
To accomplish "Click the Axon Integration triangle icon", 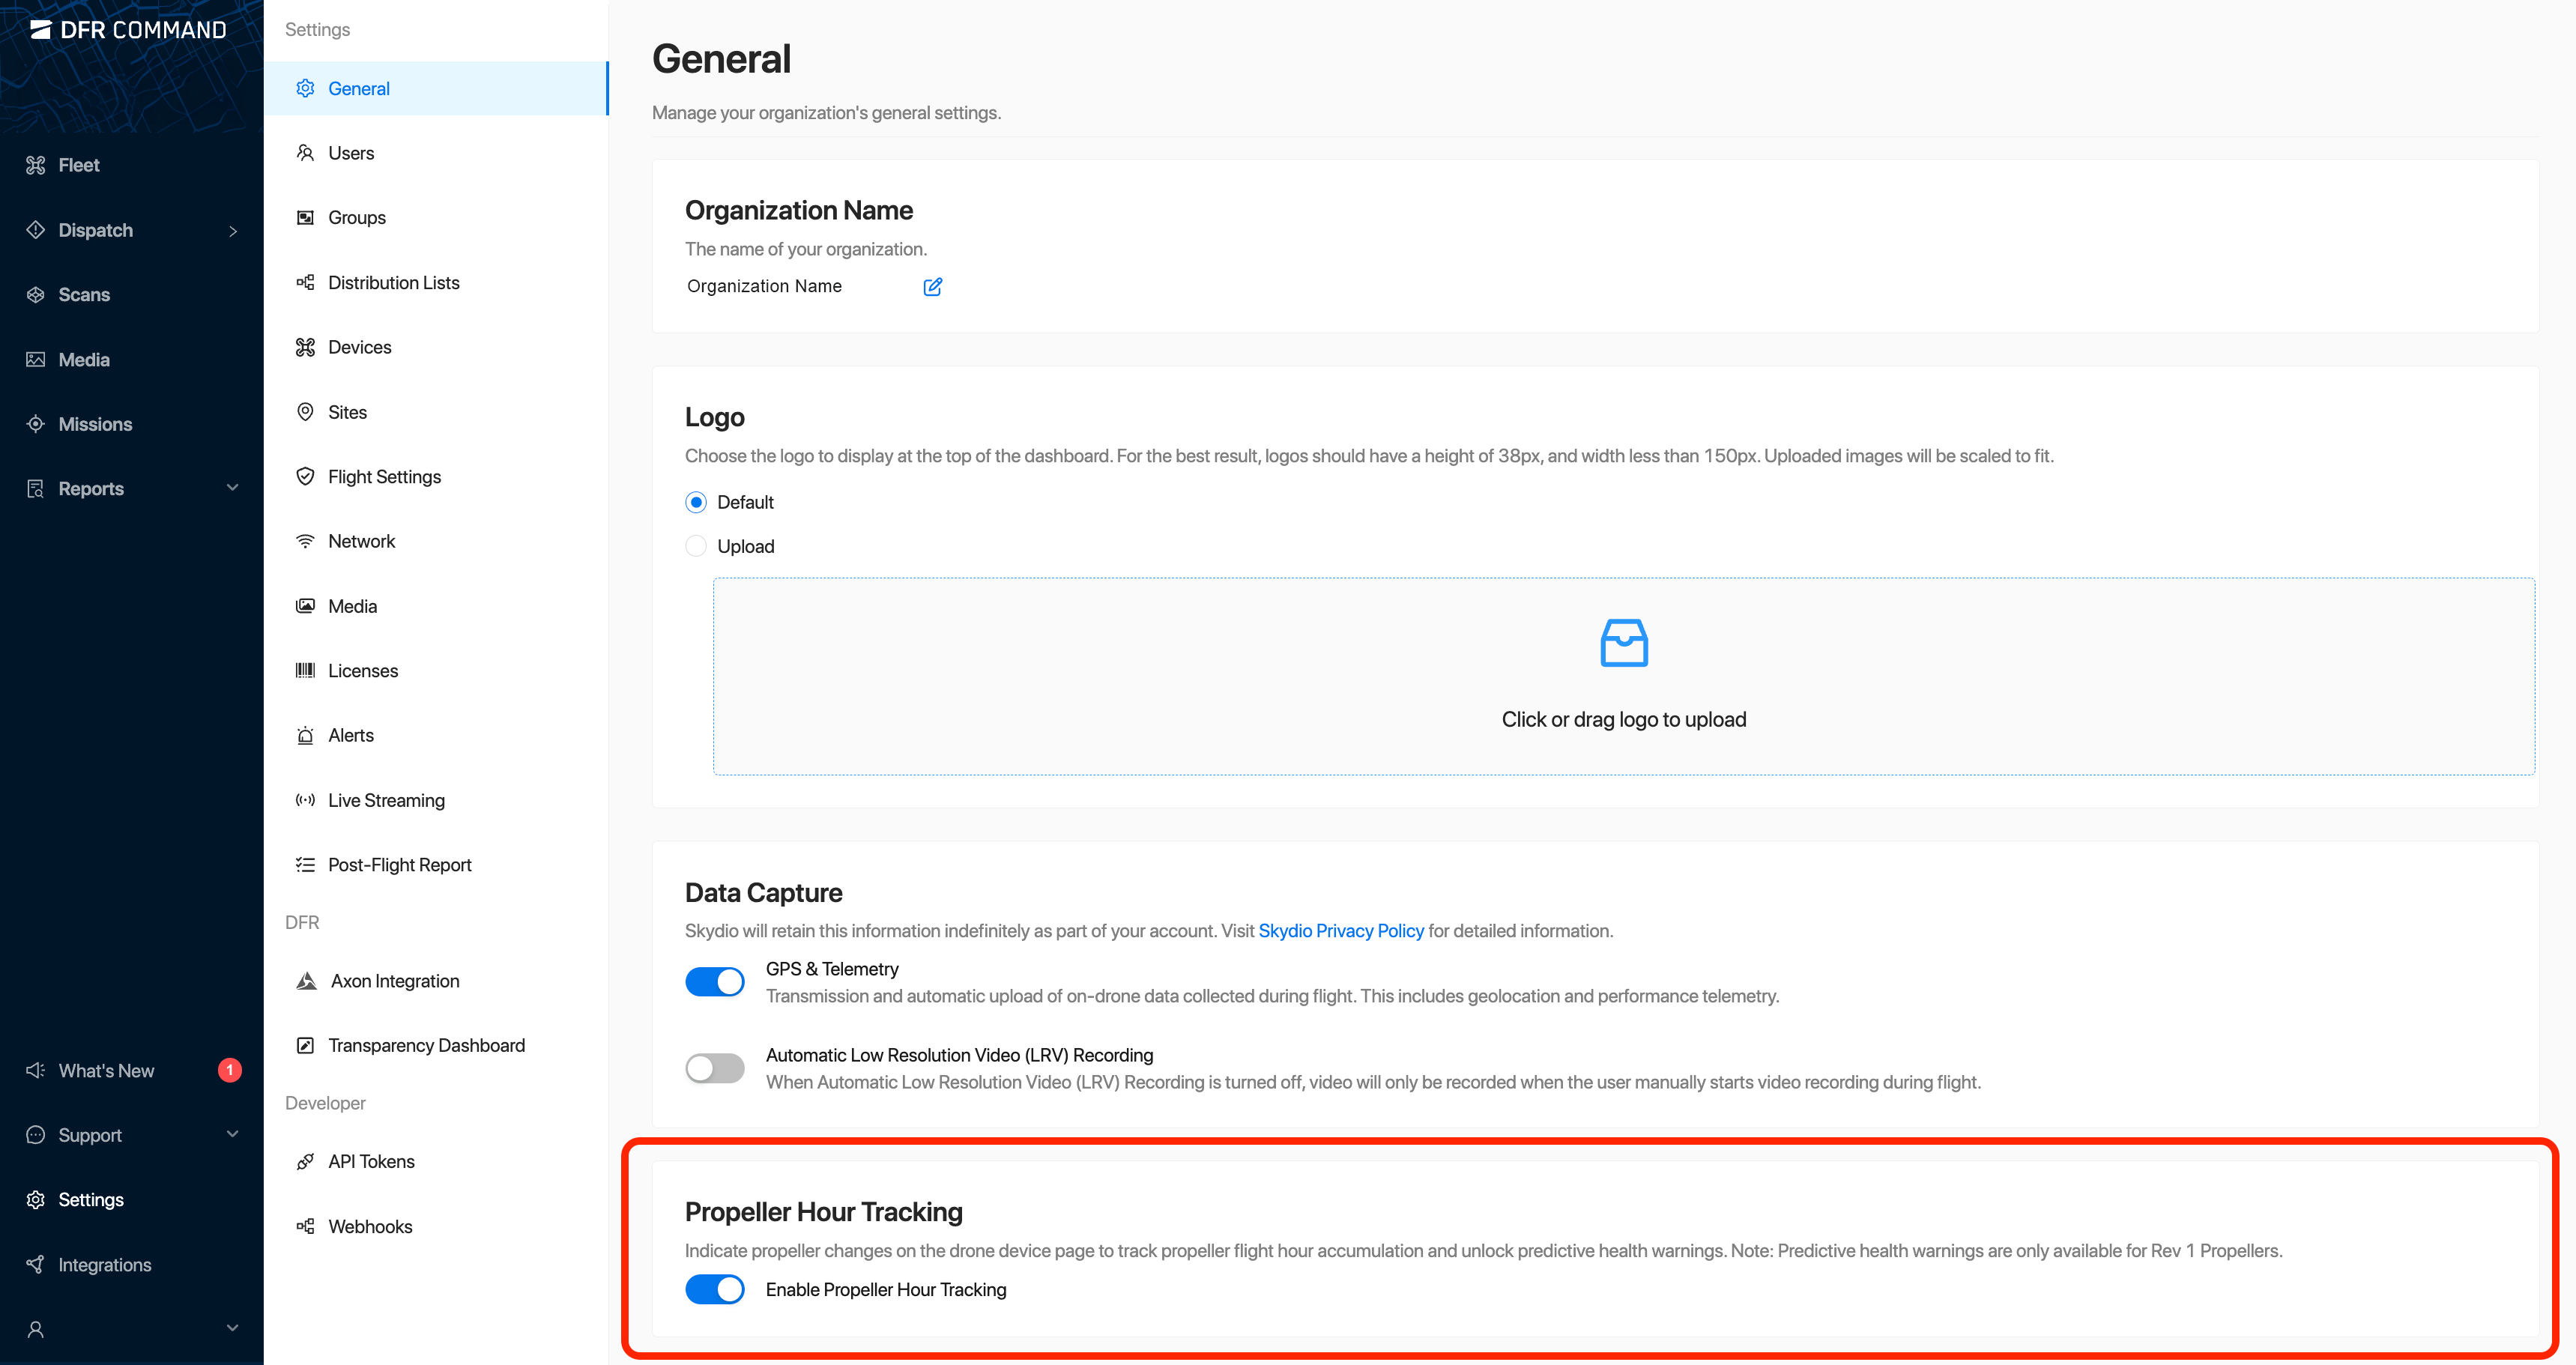I will pos(306,981).
